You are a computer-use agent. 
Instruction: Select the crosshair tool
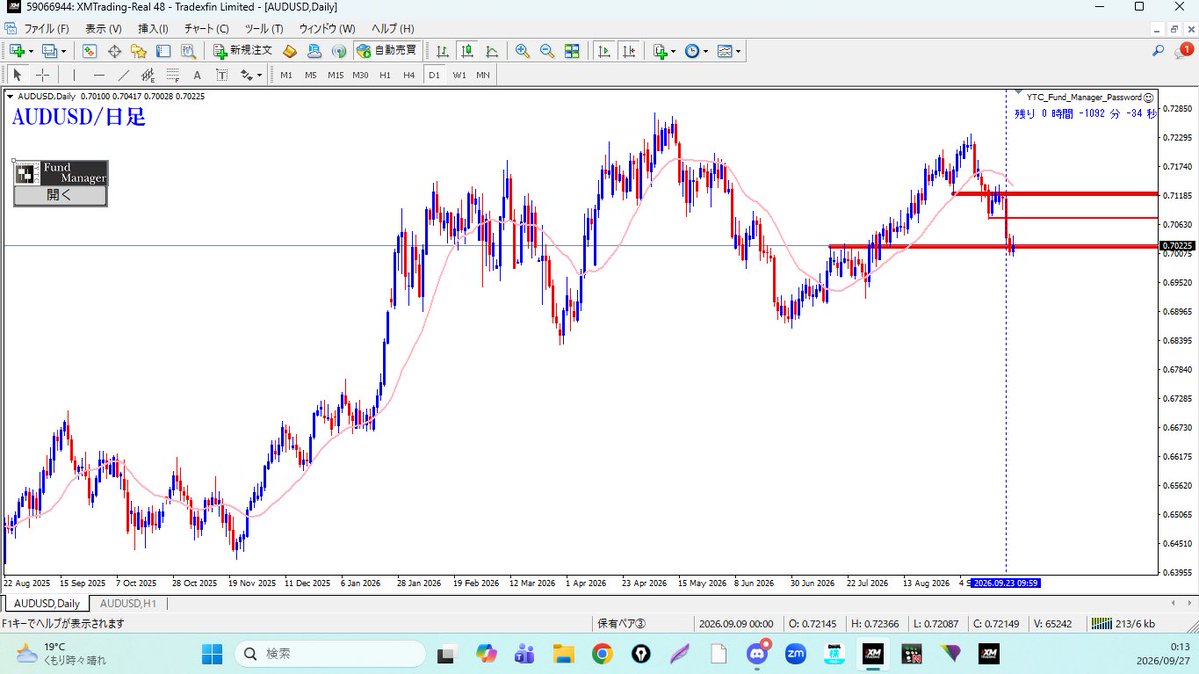click(43, 75)
